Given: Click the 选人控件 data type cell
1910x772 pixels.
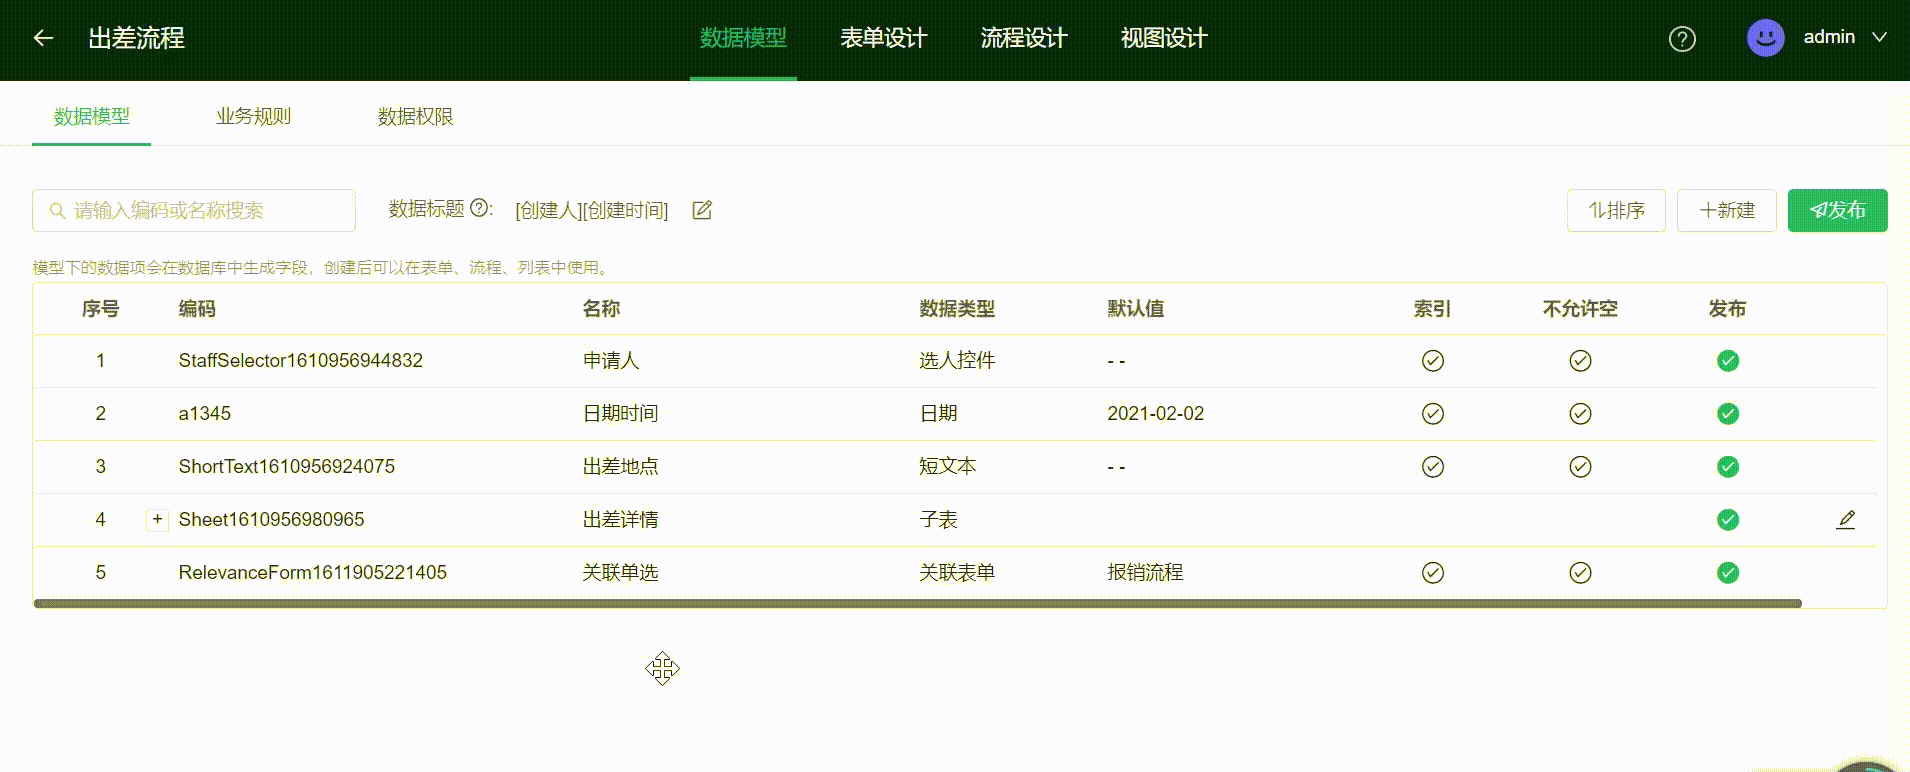Looking at the screenshot, I should coord(957,361).
